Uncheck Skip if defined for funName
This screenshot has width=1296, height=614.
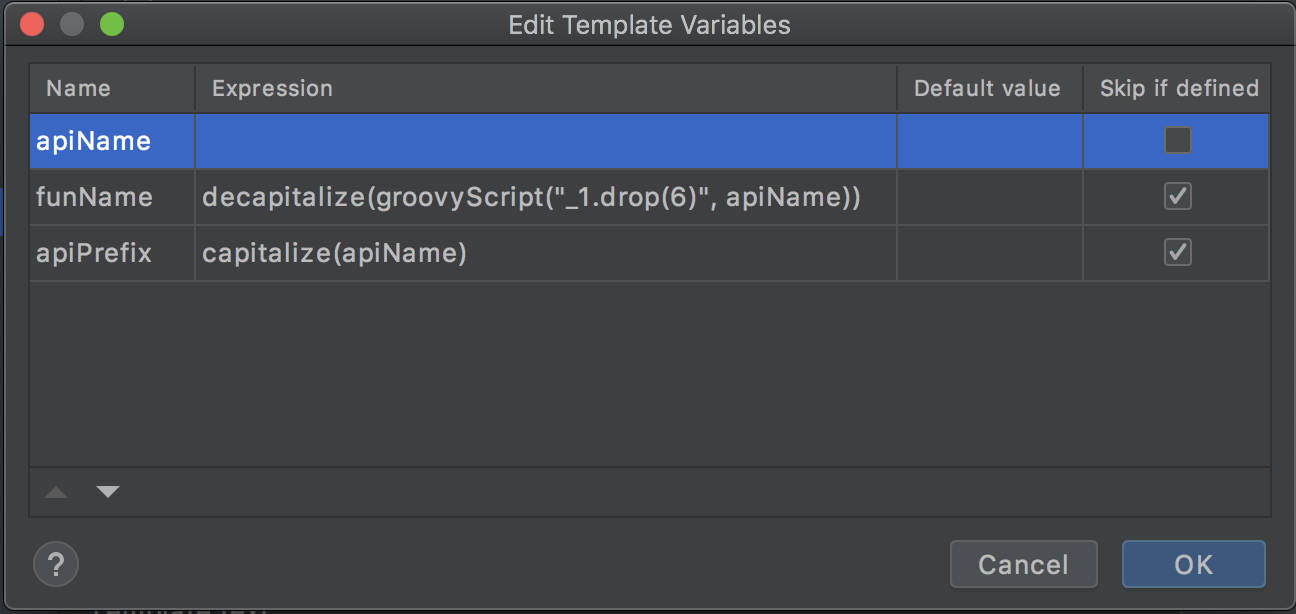coord(1178,197)
